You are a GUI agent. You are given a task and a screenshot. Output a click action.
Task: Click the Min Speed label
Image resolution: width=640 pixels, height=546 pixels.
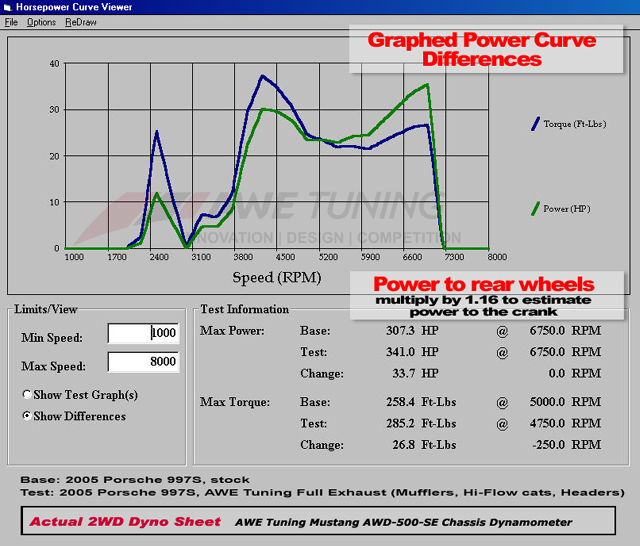pyautogui.click(x=52, y=338)
